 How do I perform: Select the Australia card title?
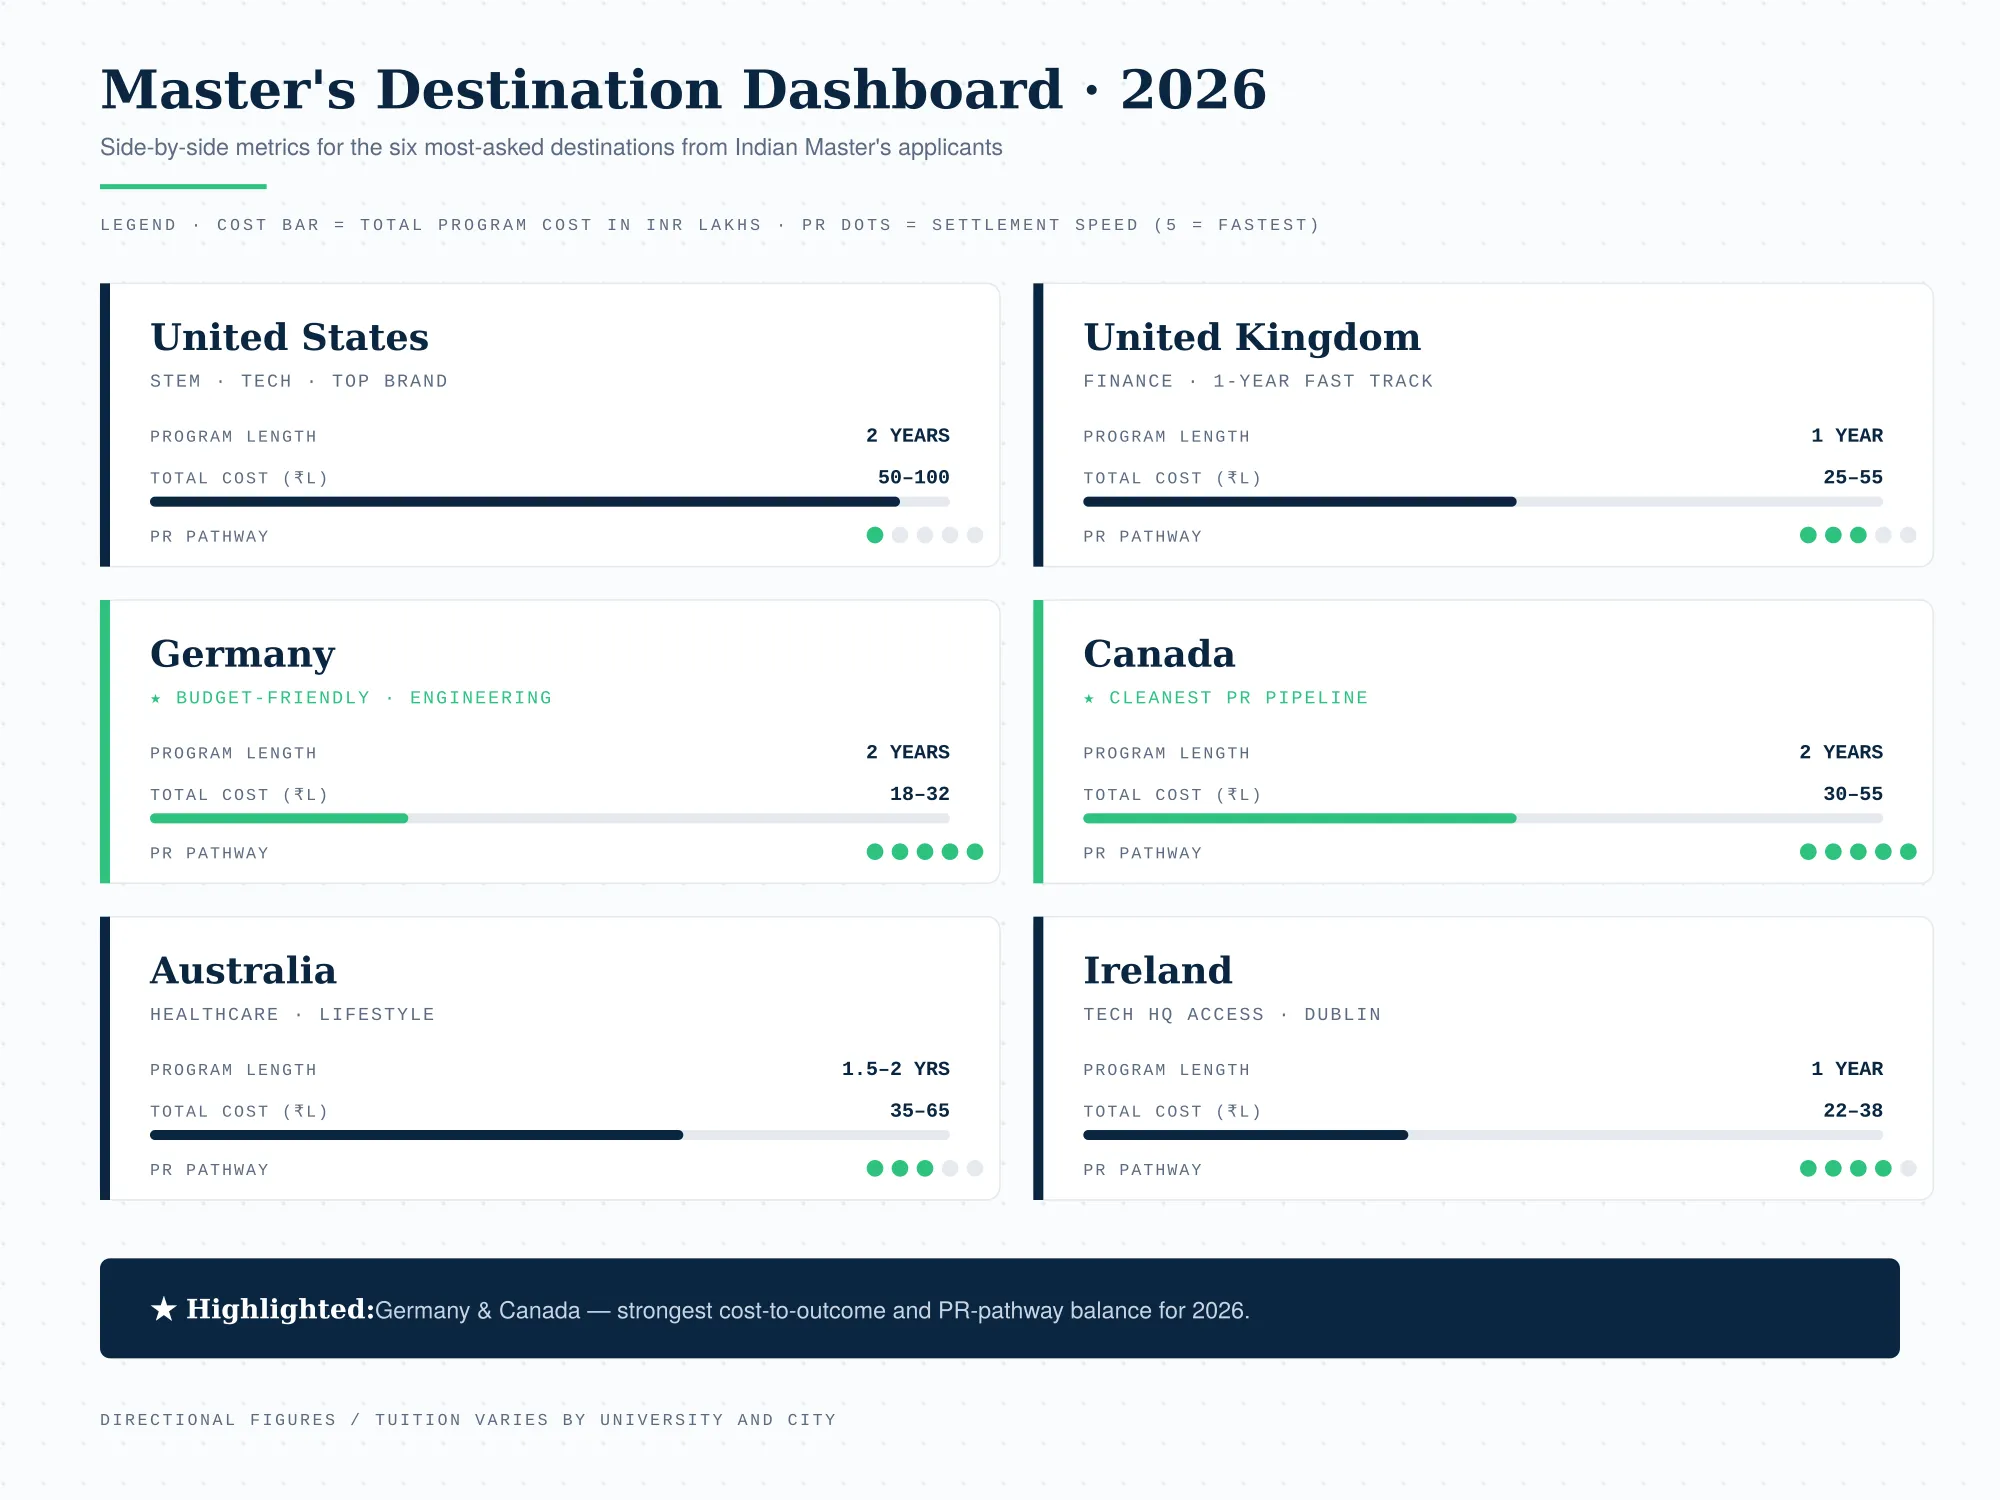(x=243, y=970)
